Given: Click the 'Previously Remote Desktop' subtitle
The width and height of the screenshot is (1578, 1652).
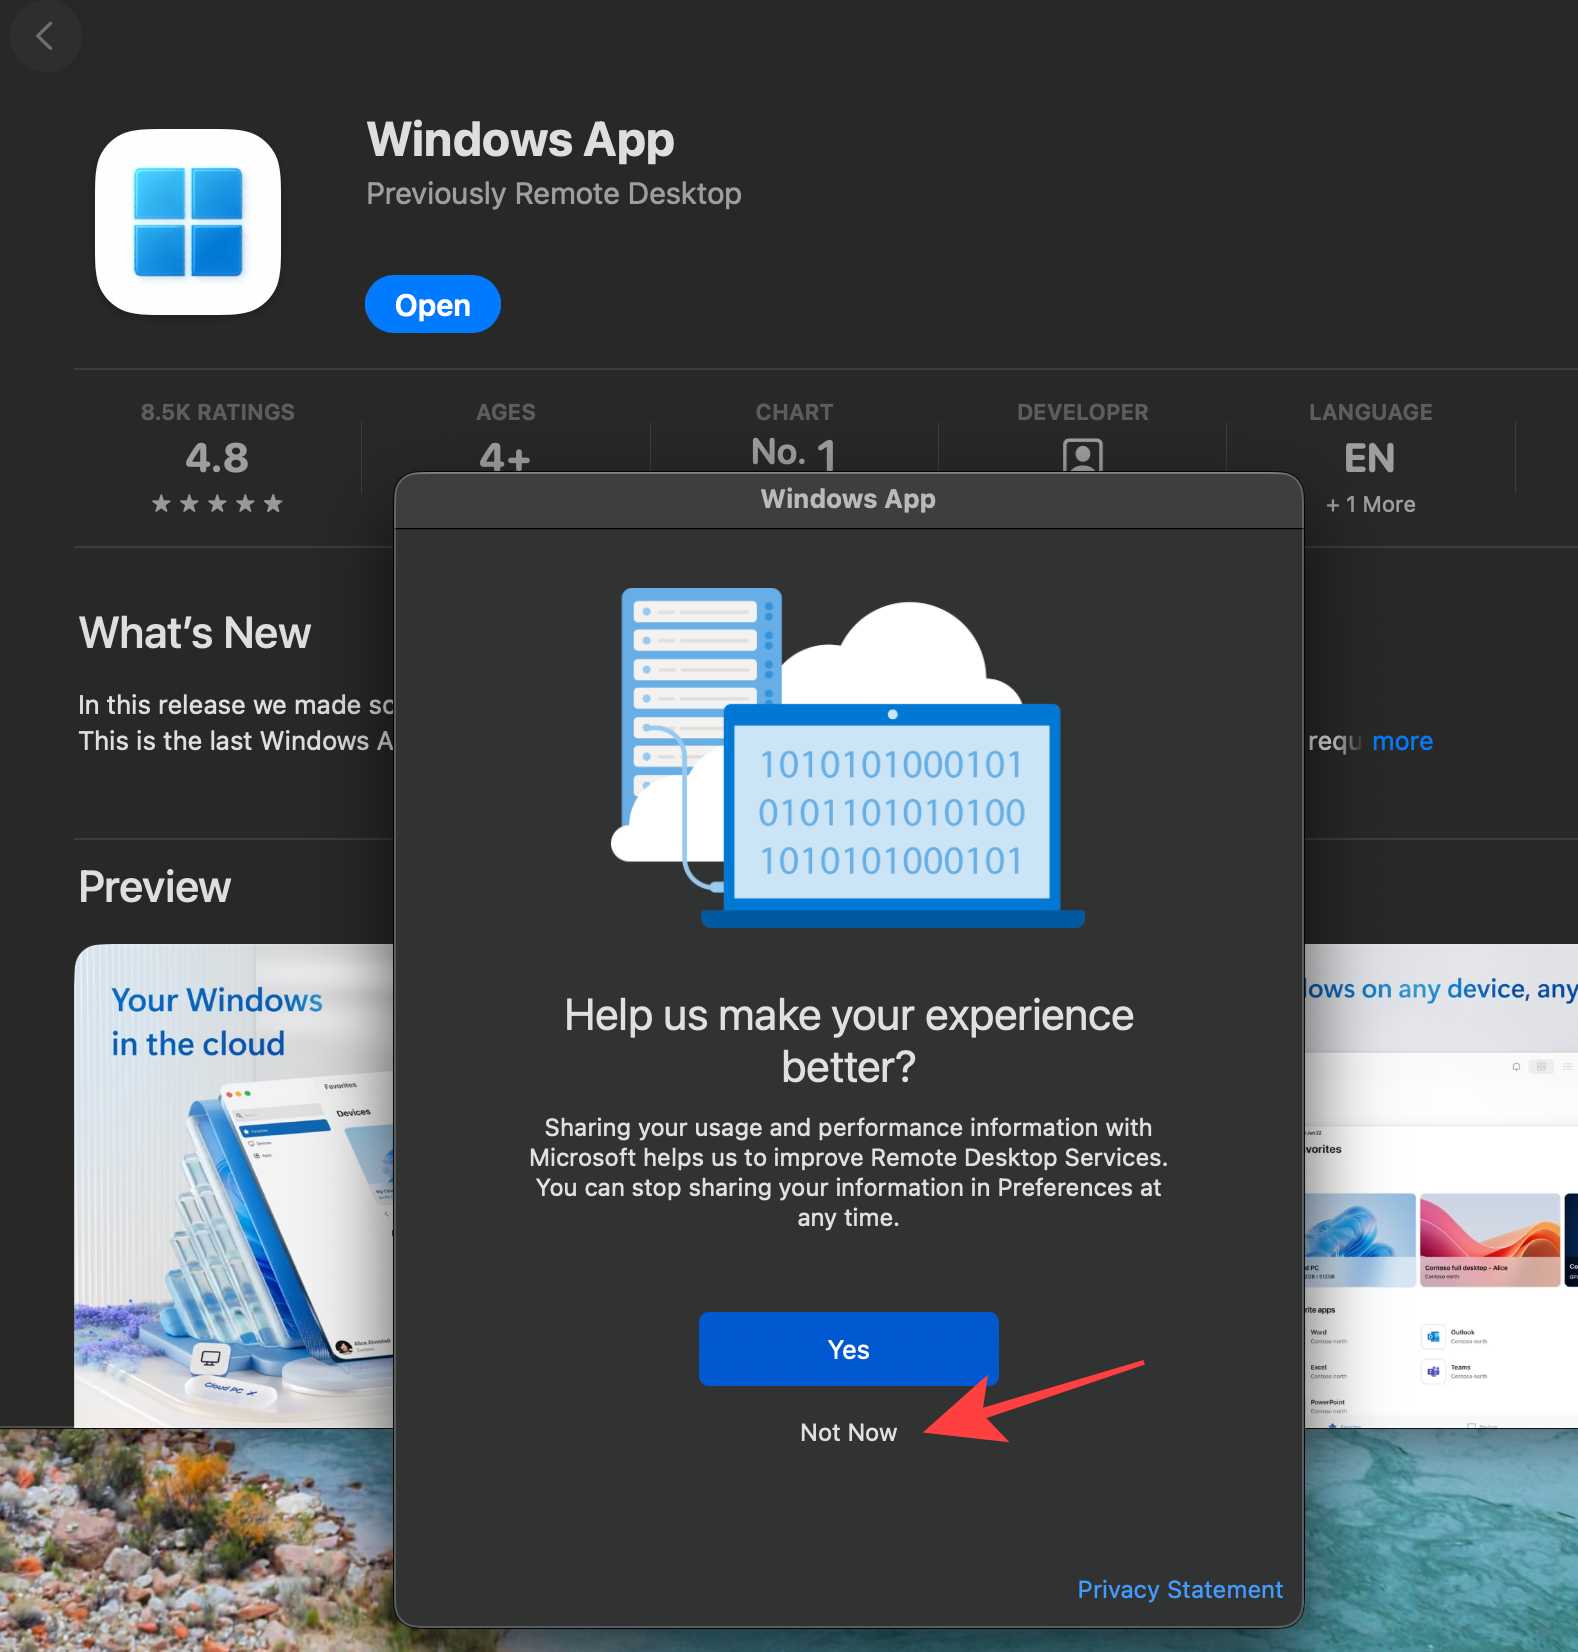Looking at the screenshot, I should 554,193.
